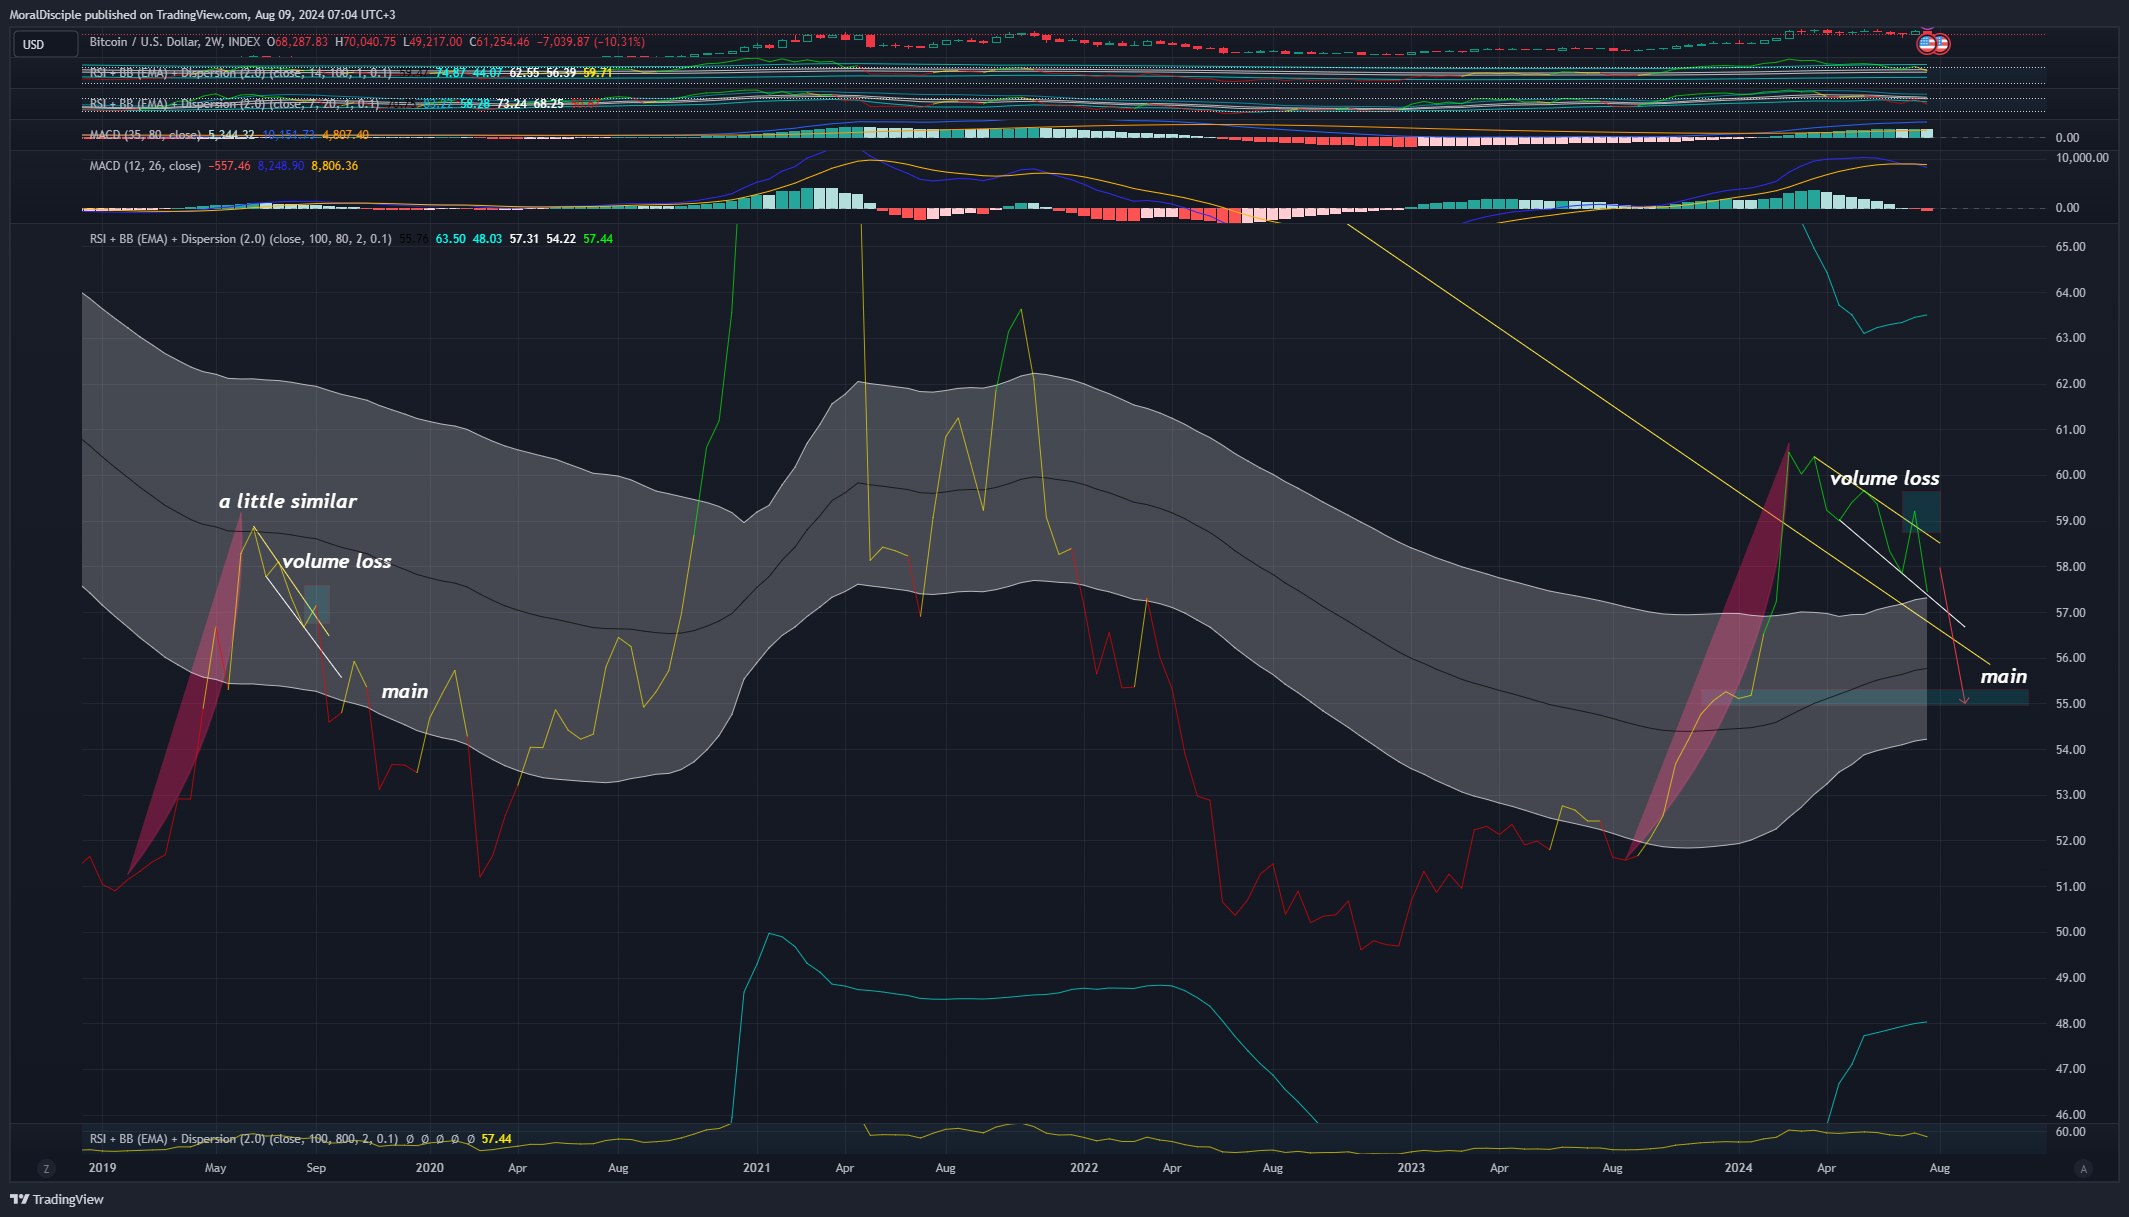Click the 46.00 level on the price axis
The image size is (2129, 1217).
[2070, 1115]
